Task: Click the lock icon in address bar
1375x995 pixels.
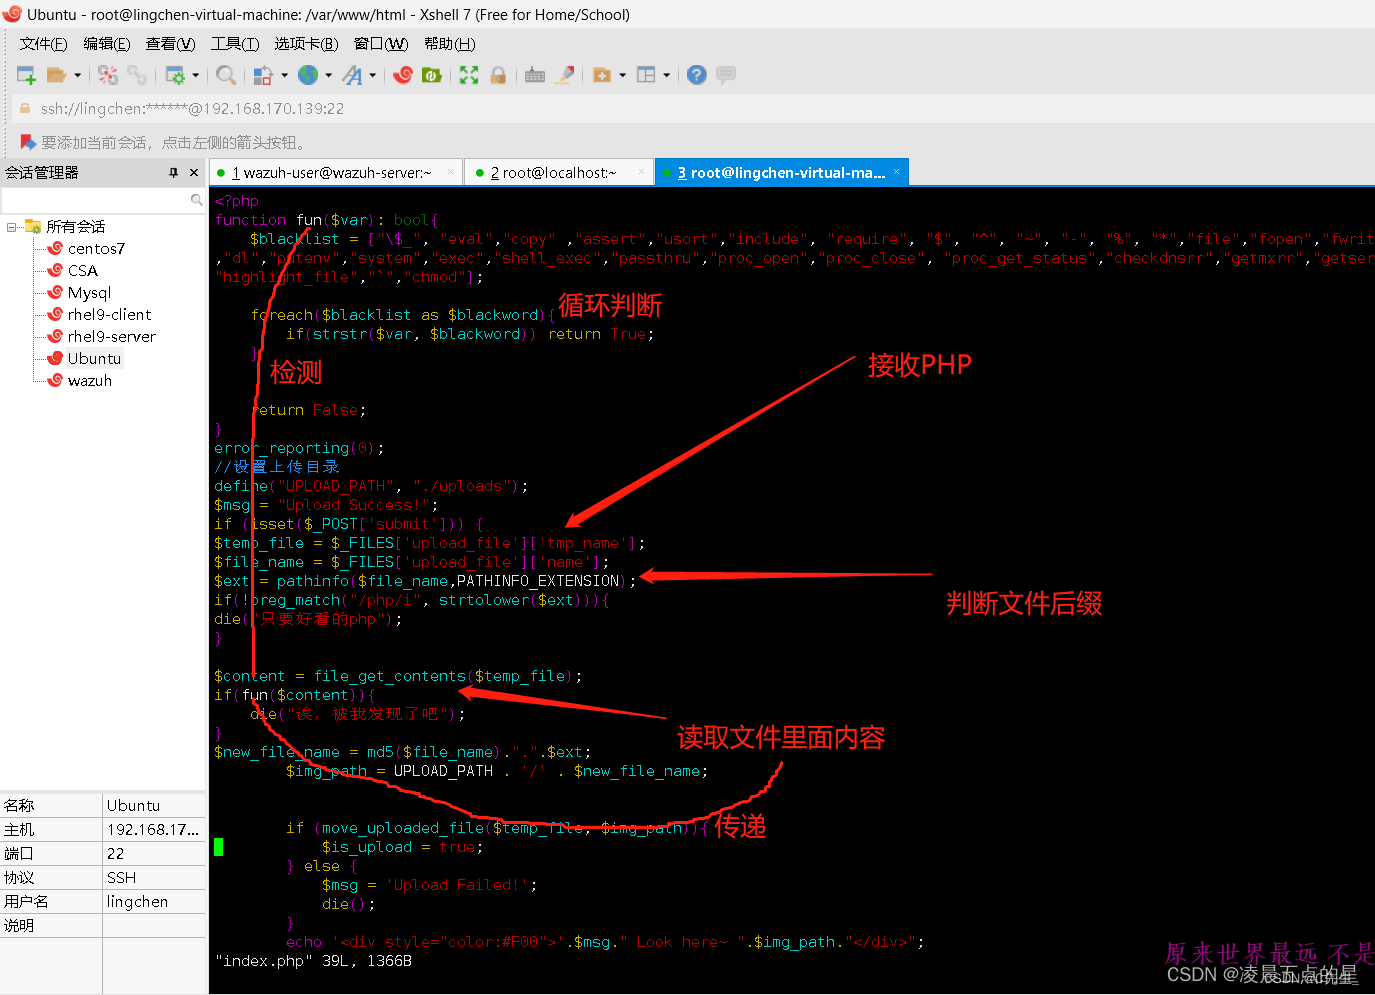Action: 25,108
